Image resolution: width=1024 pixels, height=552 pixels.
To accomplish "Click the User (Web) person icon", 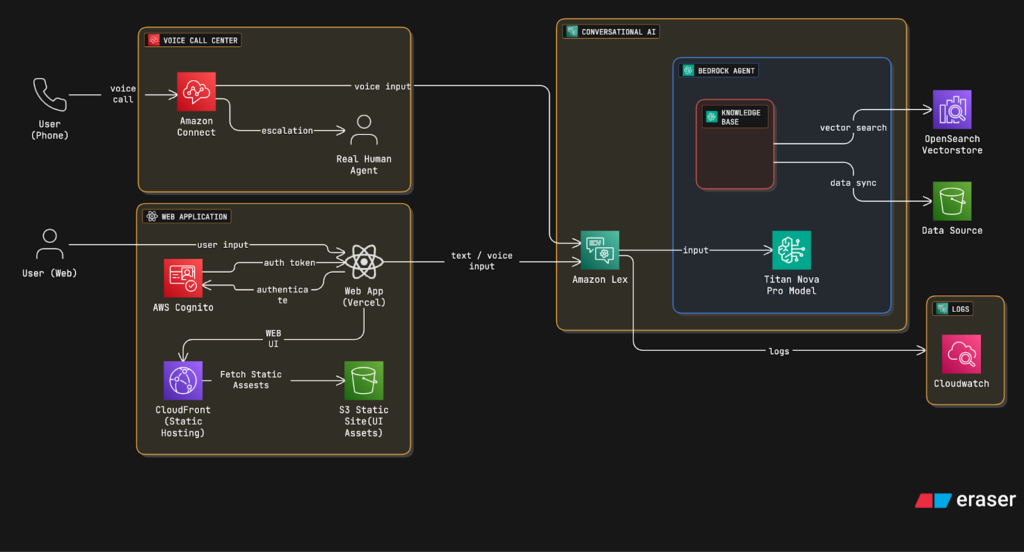I will (x=49, y=245).
